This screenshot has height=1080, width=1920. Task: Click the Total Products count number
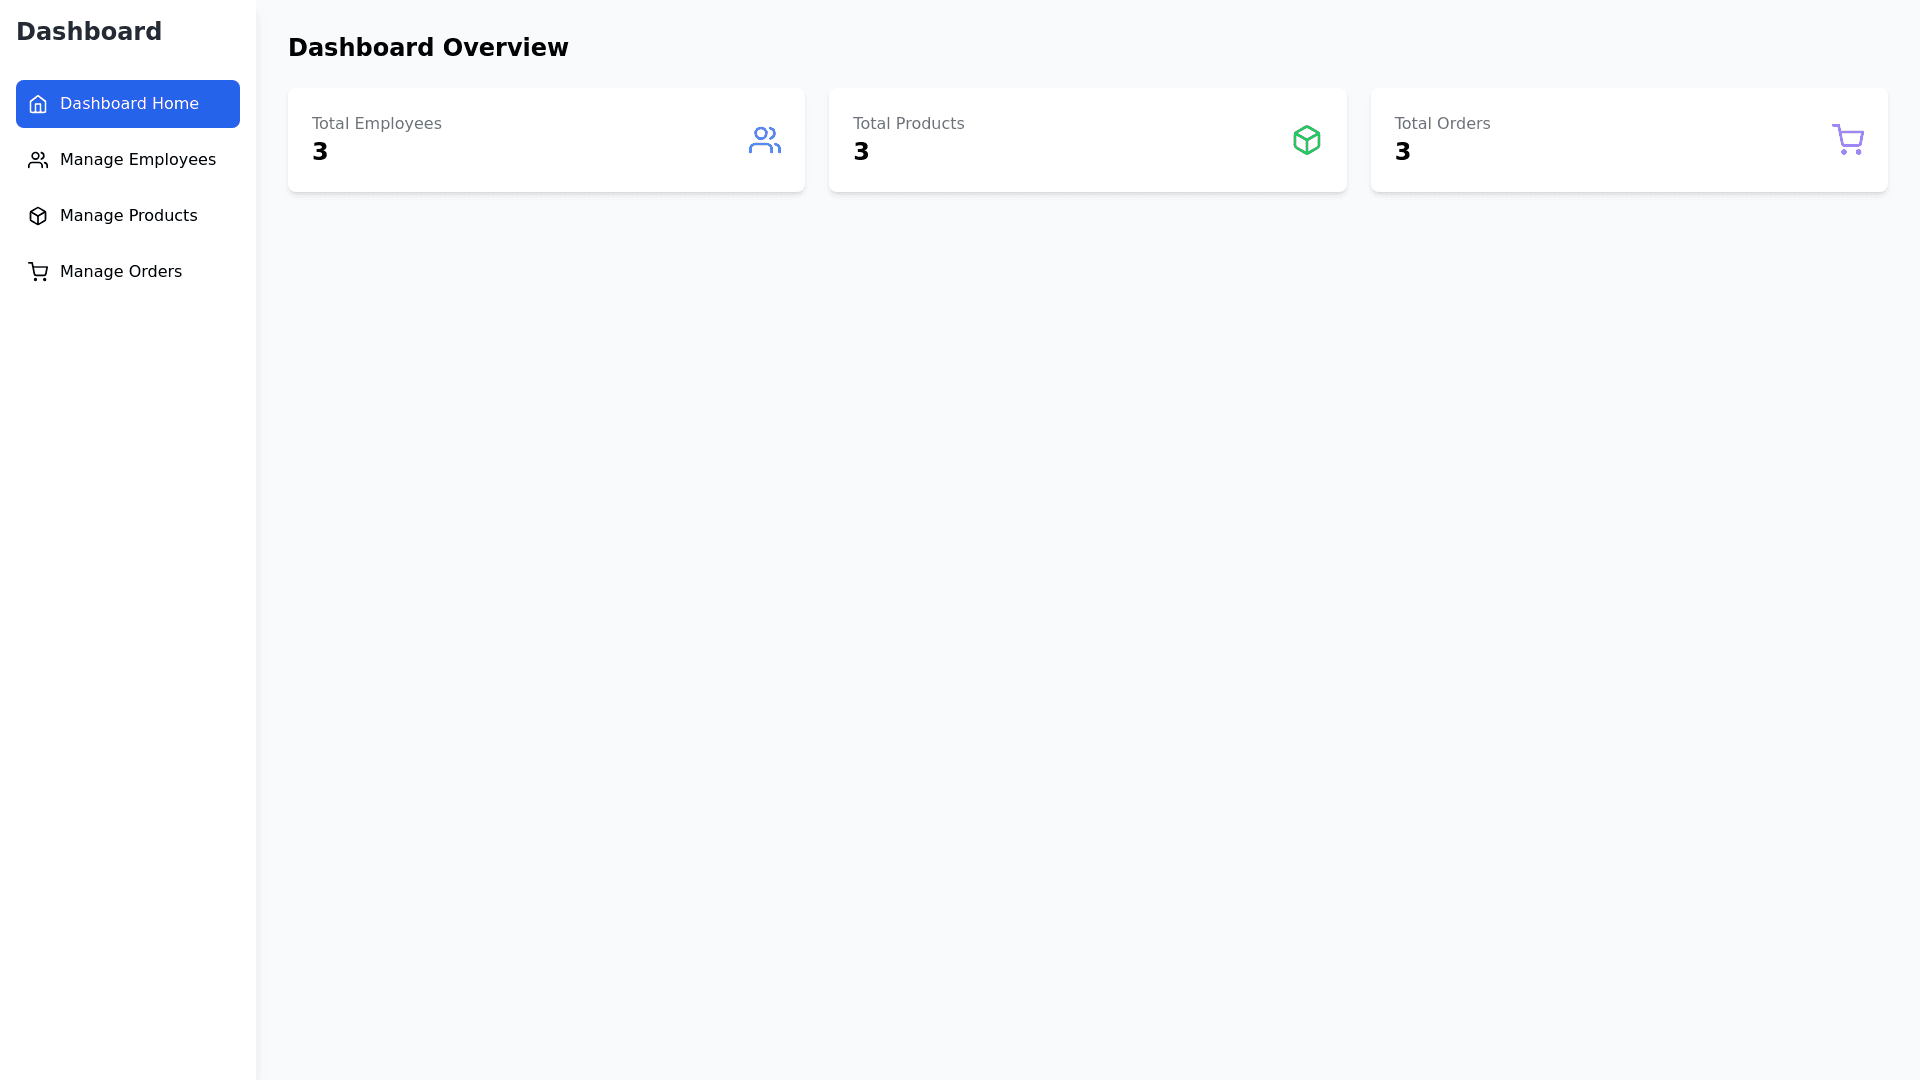point(861,152)
